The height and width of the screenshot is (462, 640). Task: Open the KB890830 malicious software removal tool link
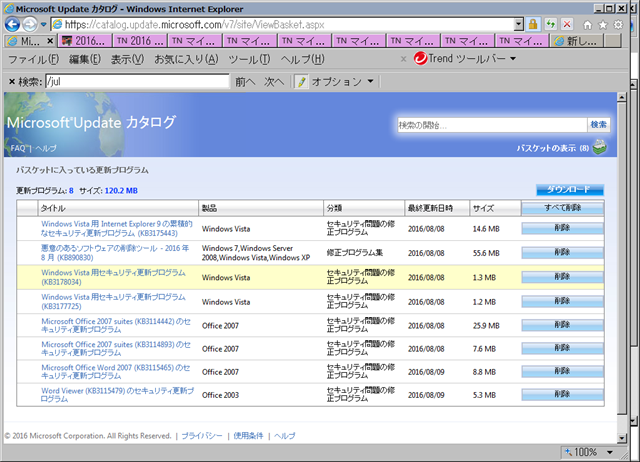click(x=115, y=253)
